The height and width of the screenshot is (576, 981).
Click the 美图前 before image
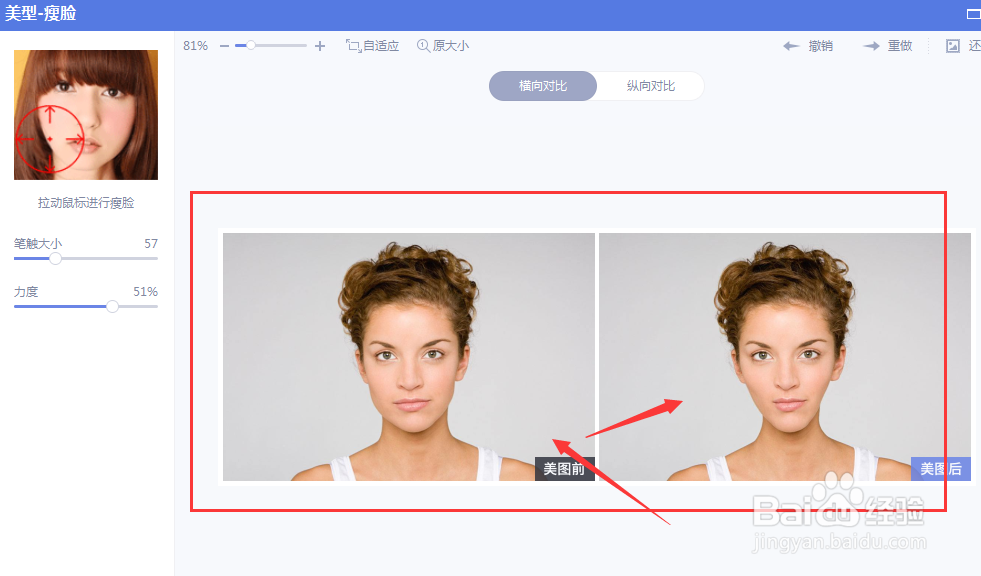tap(409, 357)
